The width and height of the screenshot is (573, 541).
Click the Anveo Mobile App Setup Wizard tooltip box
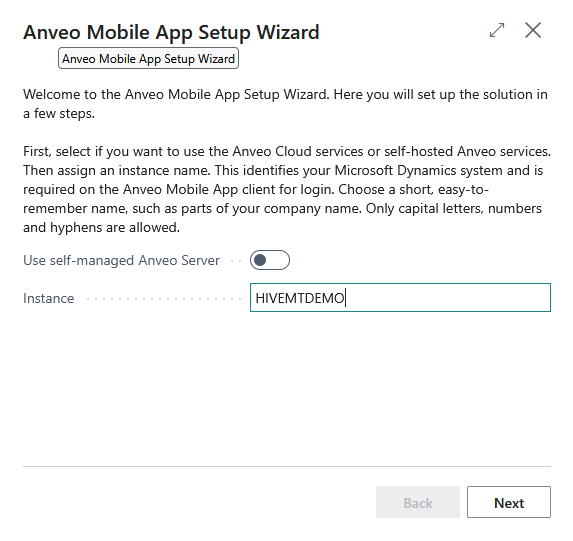coord(148,58)
